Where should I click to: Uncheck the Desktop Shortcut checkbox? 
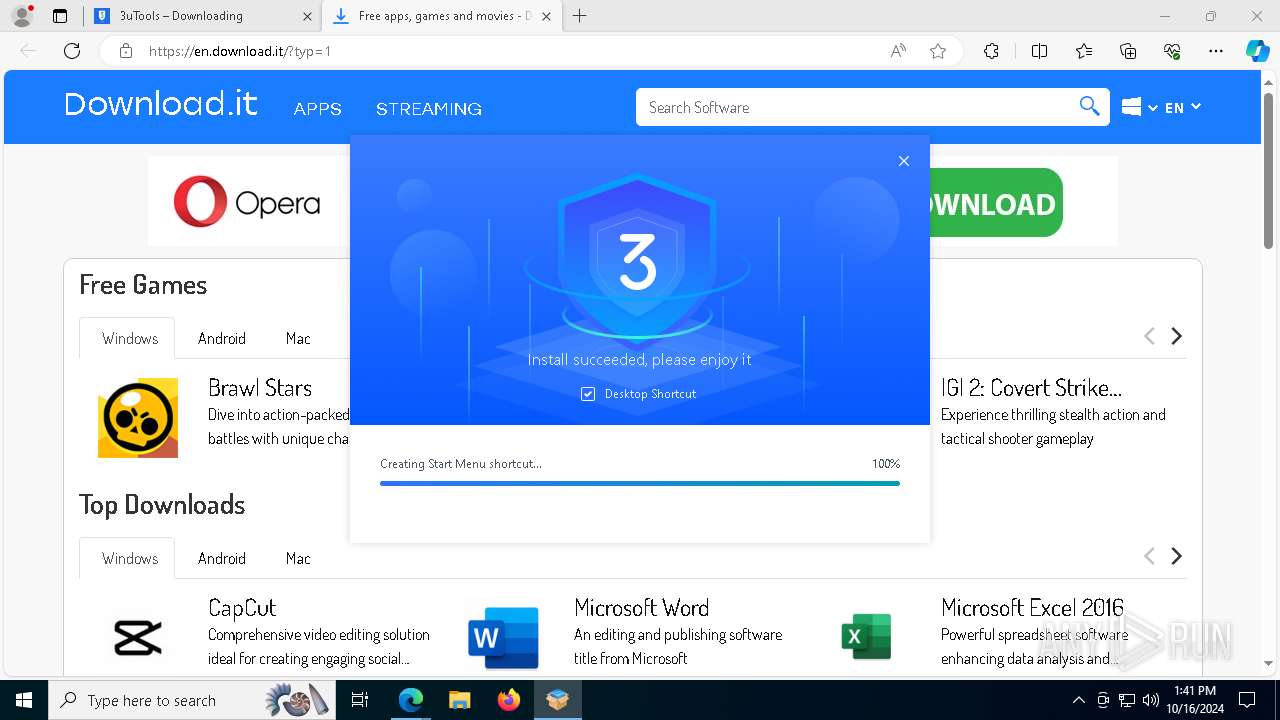(x=588, y=394)
